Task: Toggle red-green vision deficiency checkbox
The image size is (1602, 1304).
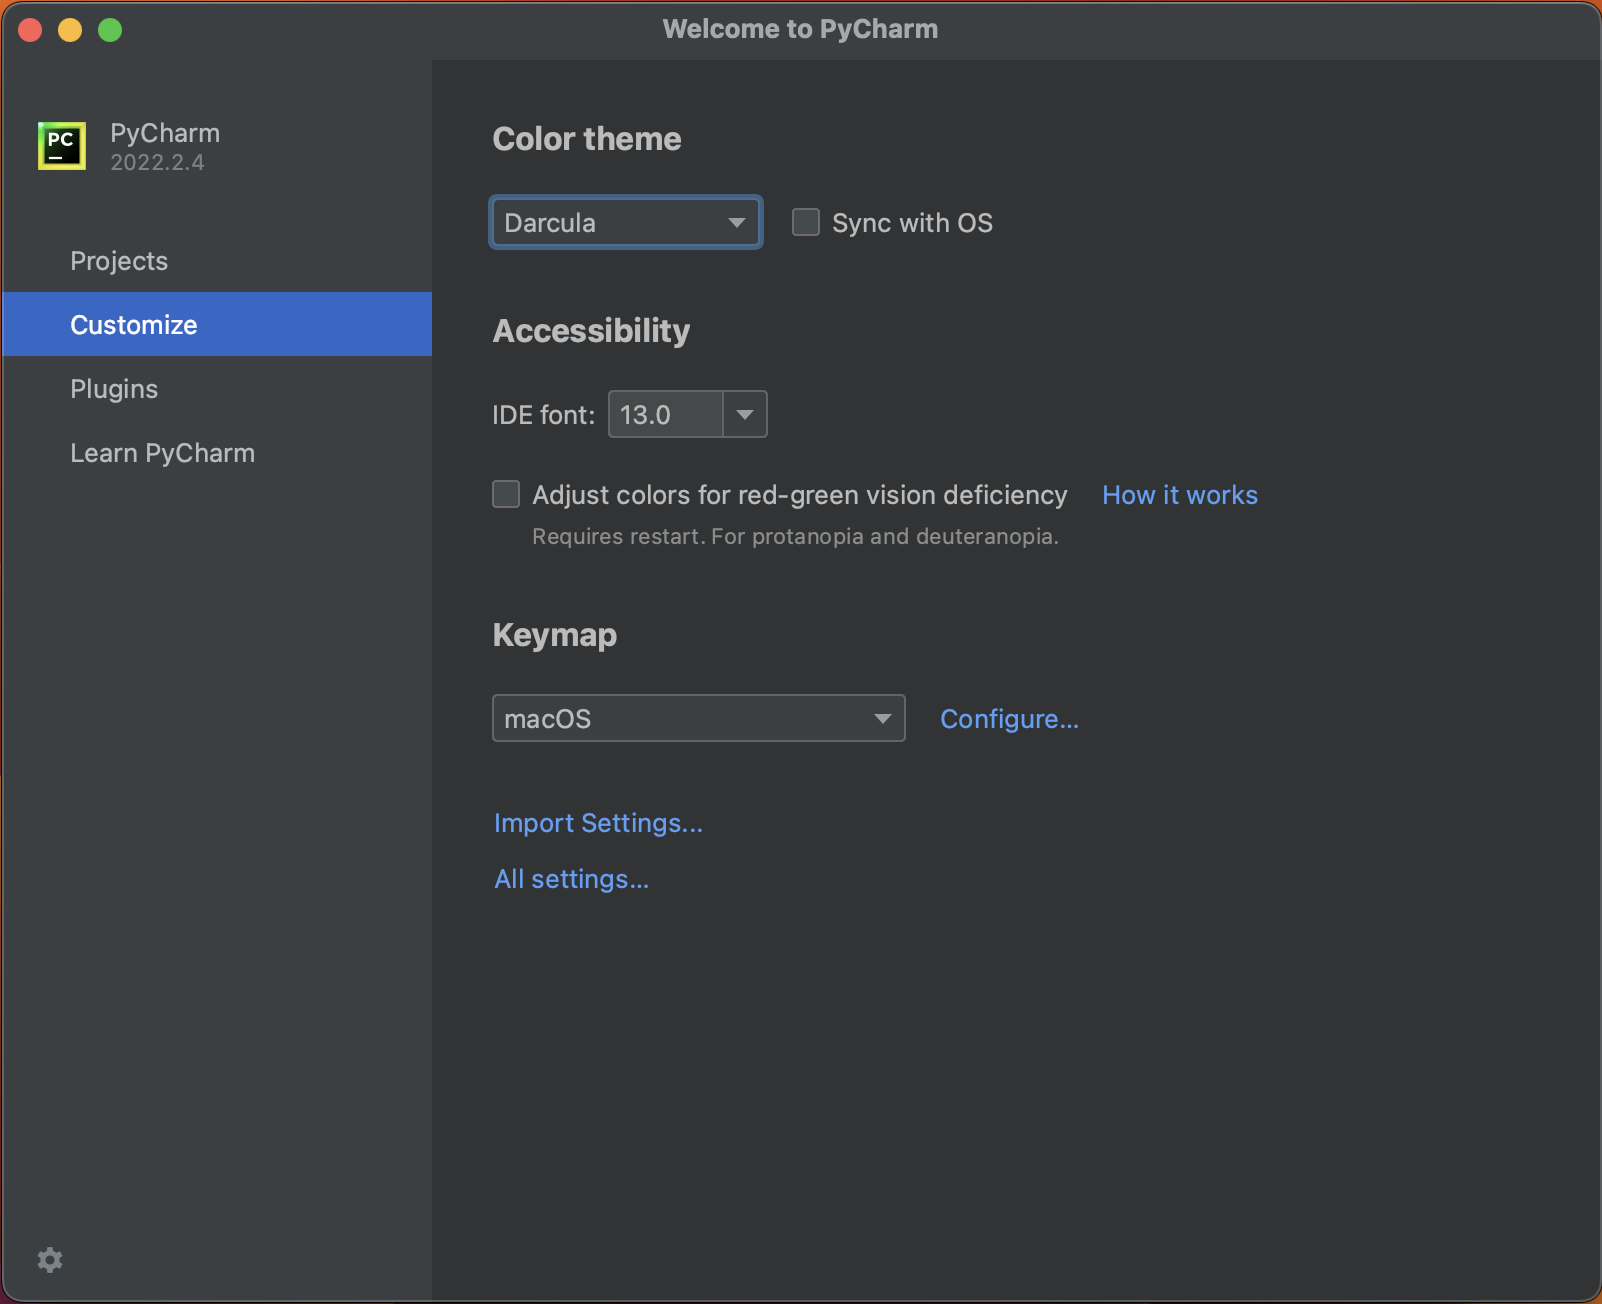Action: coord(506,494)
